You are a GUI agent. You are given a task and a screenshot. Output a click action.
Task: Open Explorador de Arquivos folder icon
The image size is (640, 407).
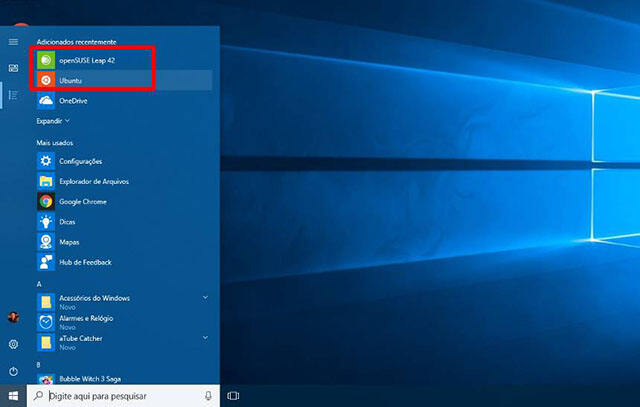tap(46, 181)
